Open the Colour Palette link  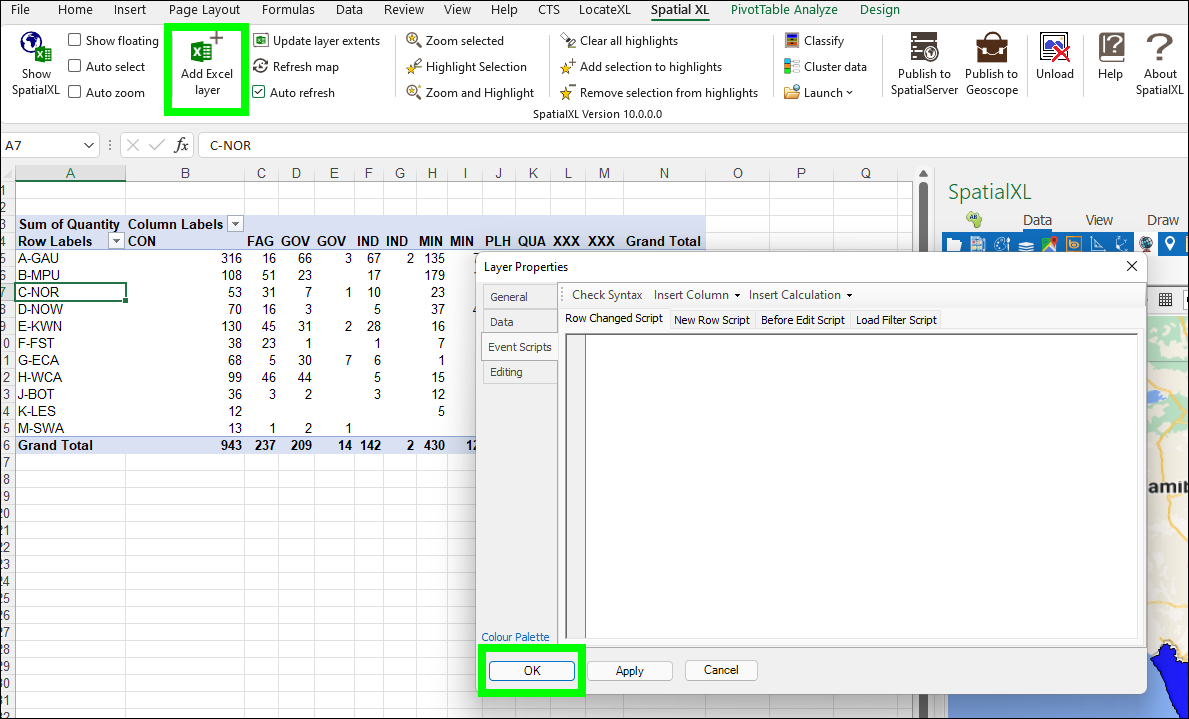coord(515,637)
